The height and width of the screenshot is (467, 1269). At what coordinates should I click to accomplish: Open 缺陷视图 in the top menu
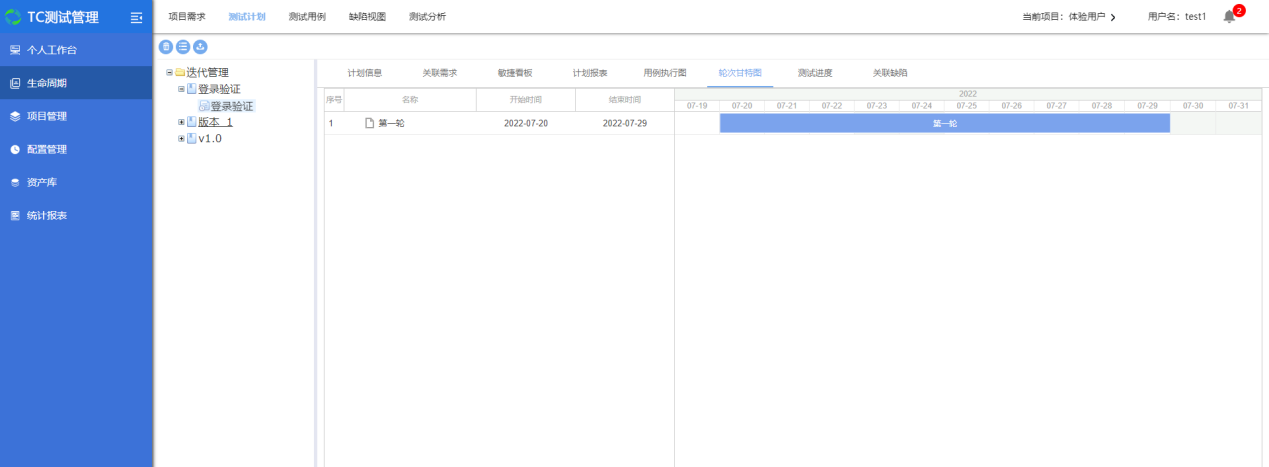point(367,17)
